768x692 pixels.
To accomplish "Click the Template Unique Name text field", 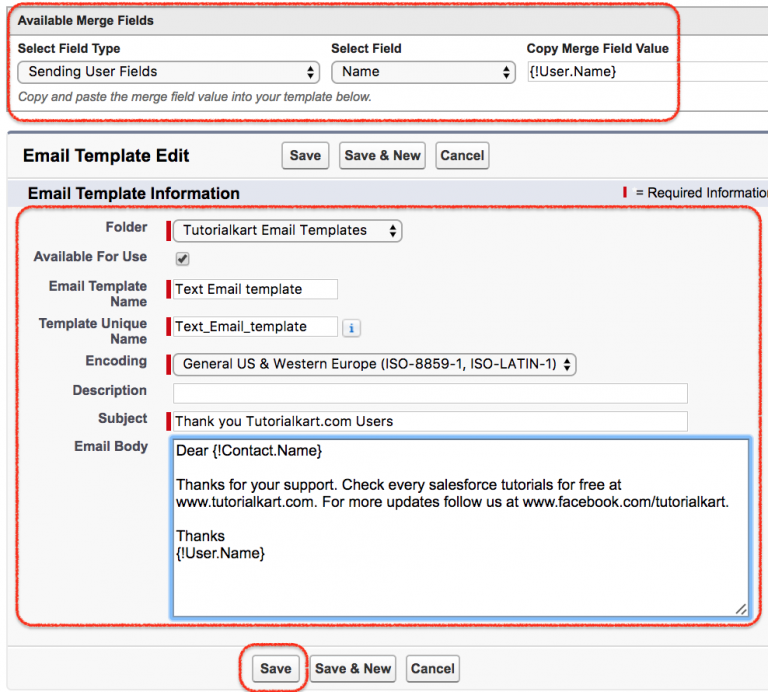I will pyautogui.click(x=255, y=327).
